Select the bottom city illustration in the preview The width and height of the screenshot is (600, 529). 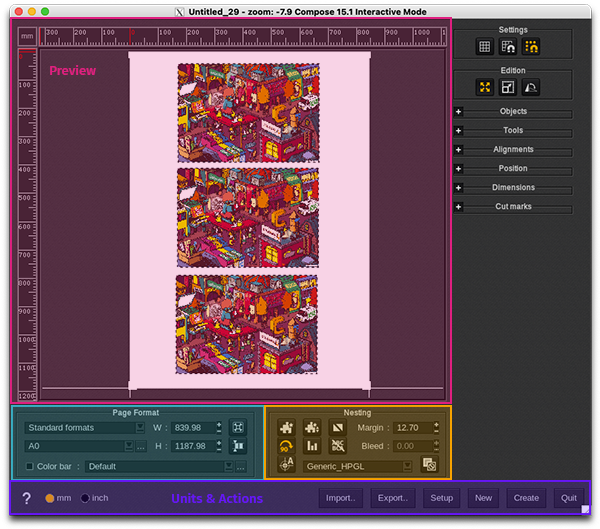click(247, 324)
